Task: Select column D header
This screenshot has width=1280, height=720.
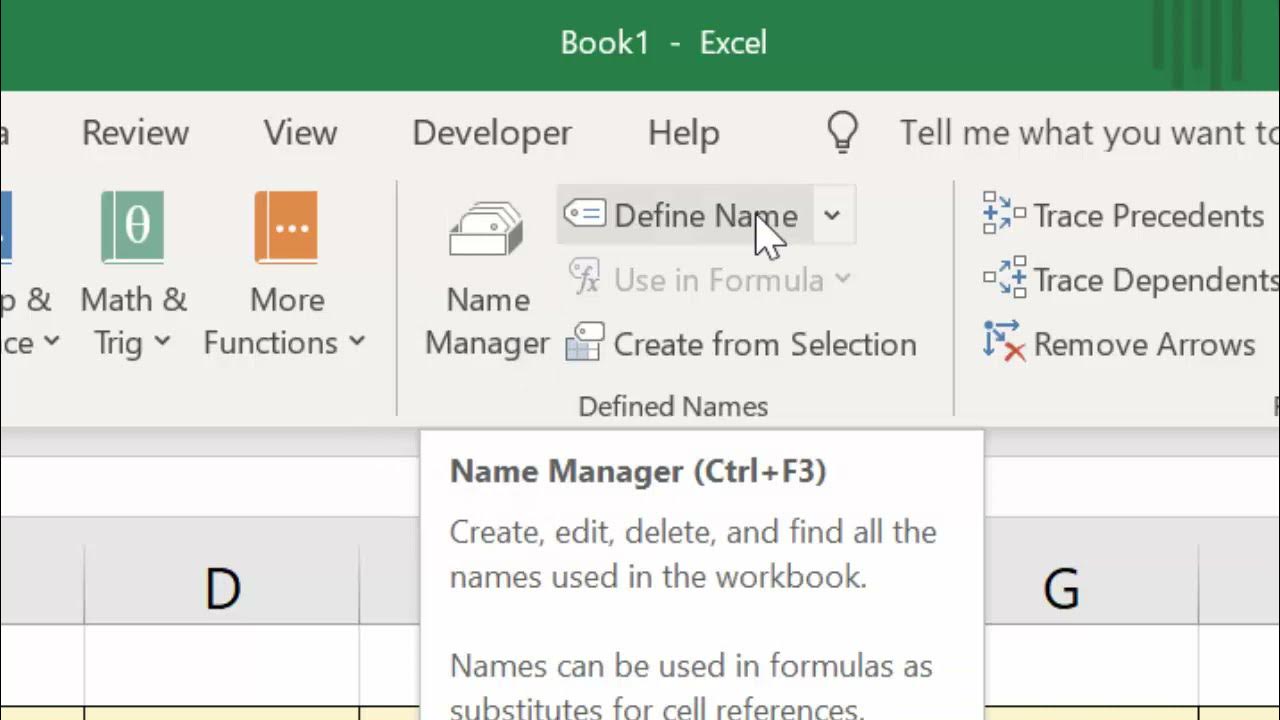Action: tap(222, 589)
